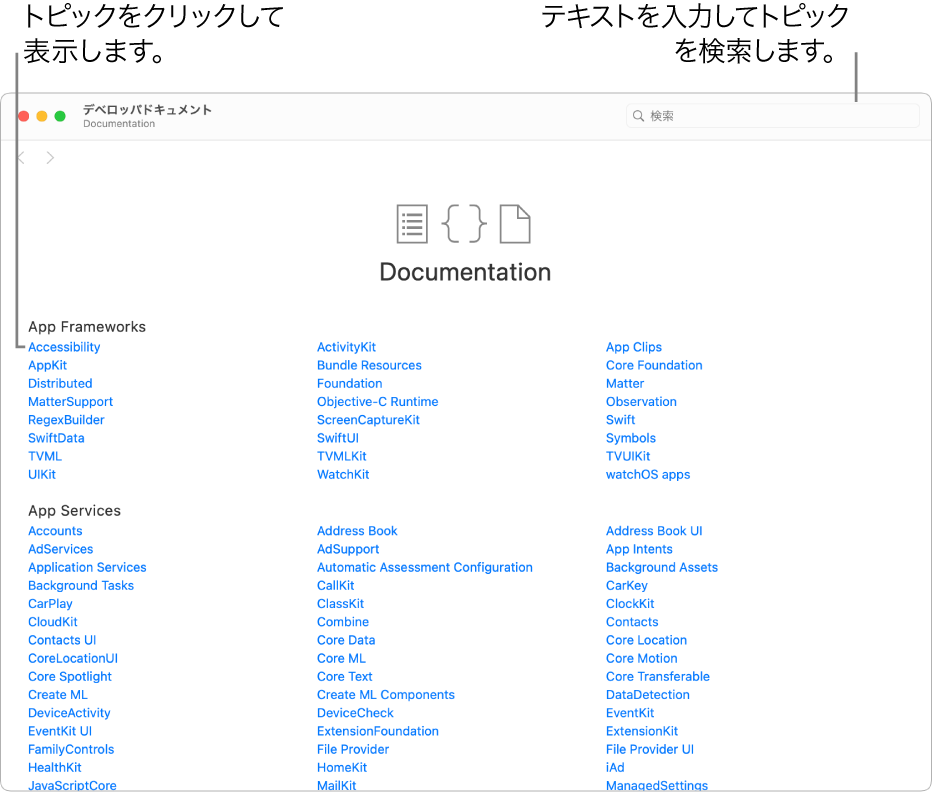The height and width of the screenshot is (793, 934).
Task: Open Core Transferable
Action: click(x=658, y=677)
